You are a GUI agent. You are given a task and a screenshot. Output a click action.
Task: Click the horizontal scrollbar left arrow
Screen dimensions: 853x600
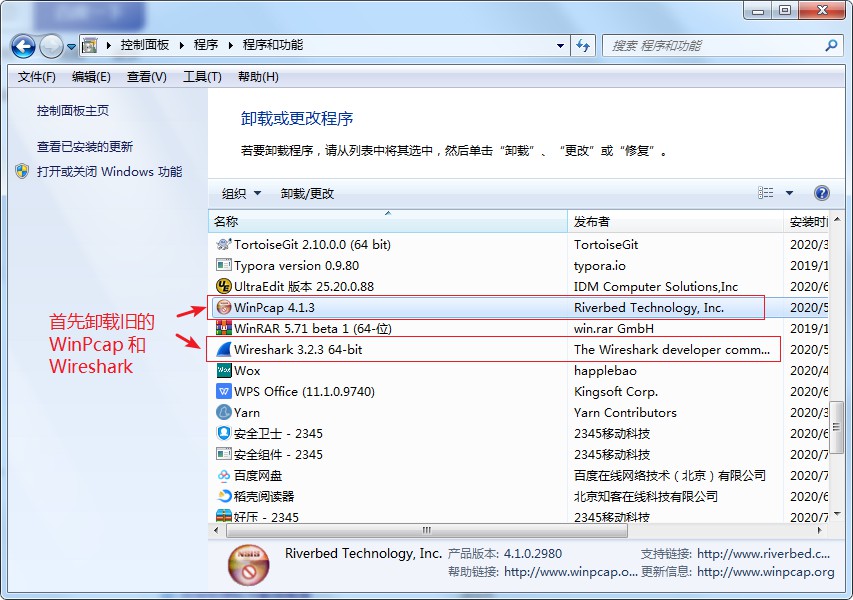click(x=217, y=530)
